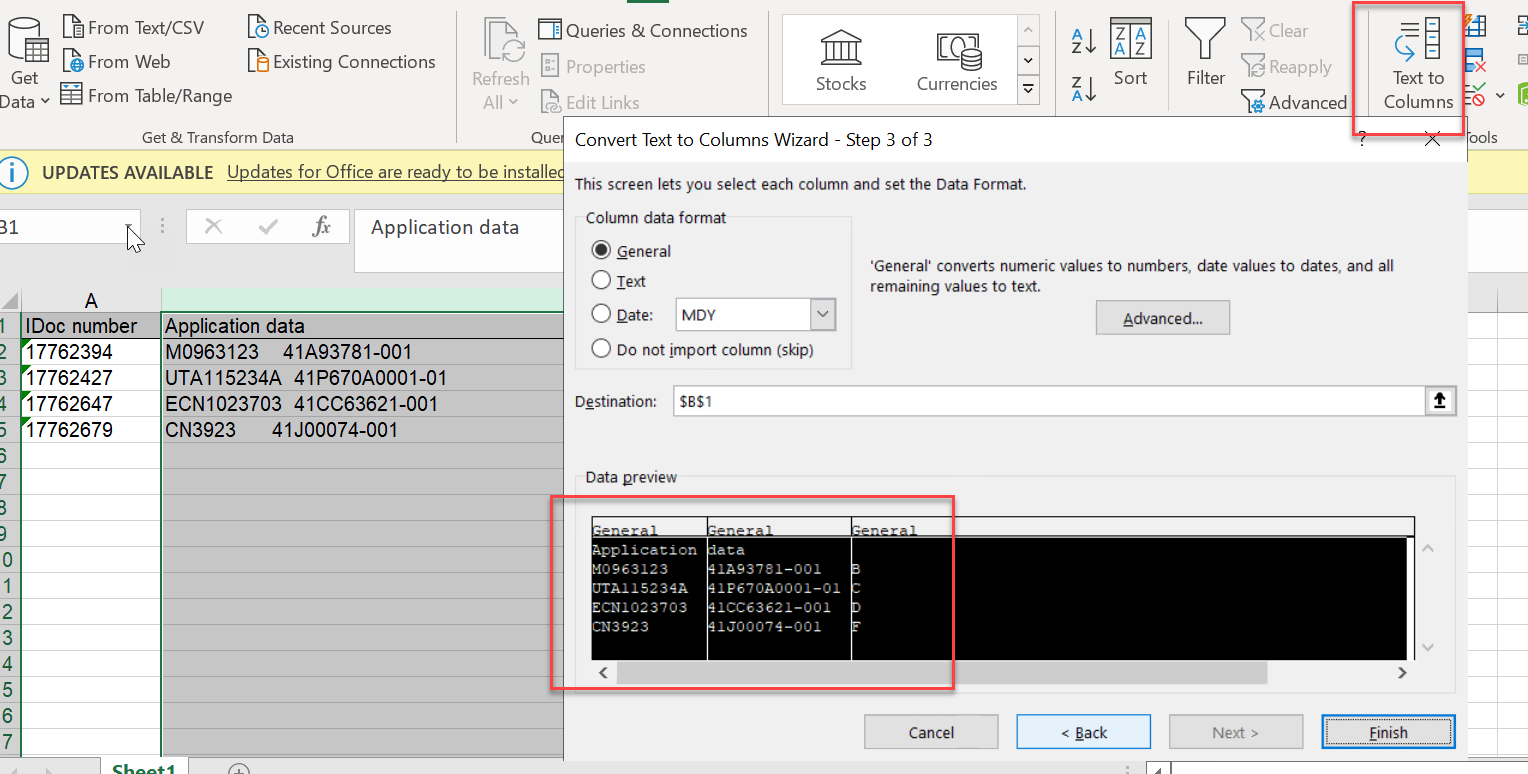Toggle the Filter button
Viewport: 1528px width, 774px height.
point(1206,53)
